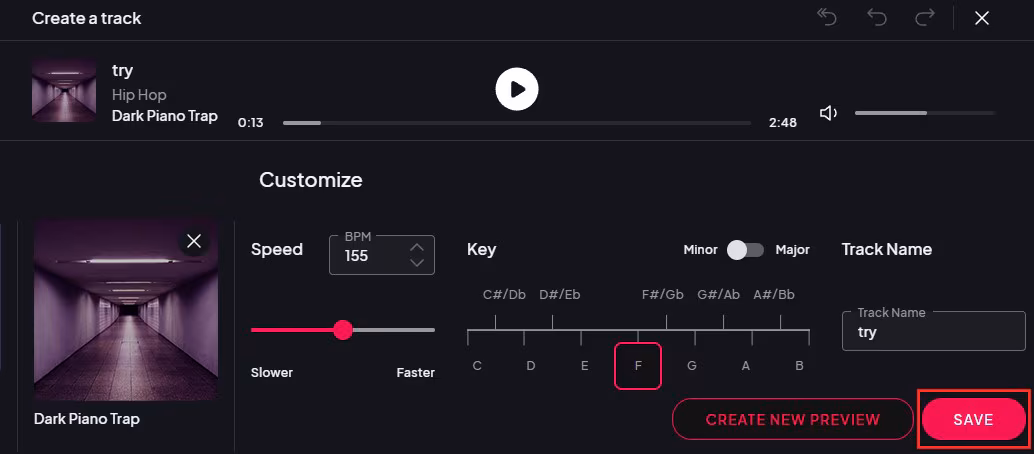
Task: Click the Speed slider handle
Action: [x=343, y=330]
